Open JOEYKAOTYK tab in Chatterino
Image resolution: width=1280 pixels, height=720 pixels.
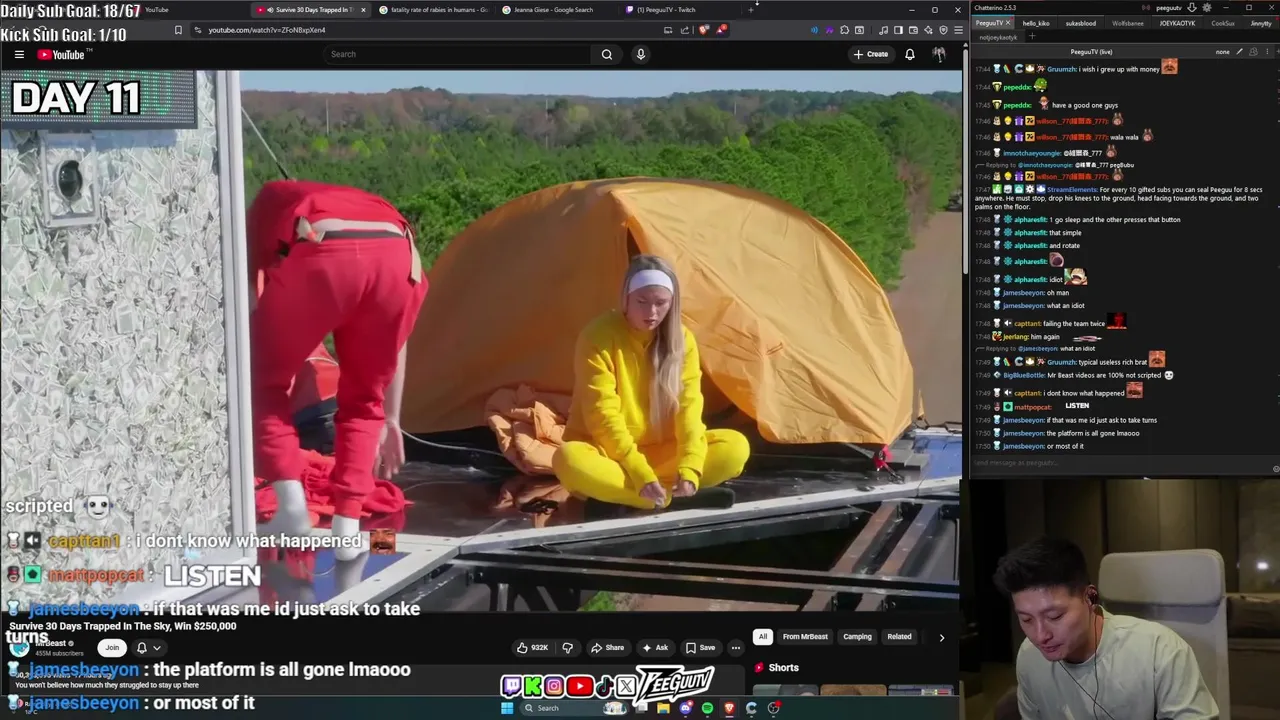[1177, 23]
